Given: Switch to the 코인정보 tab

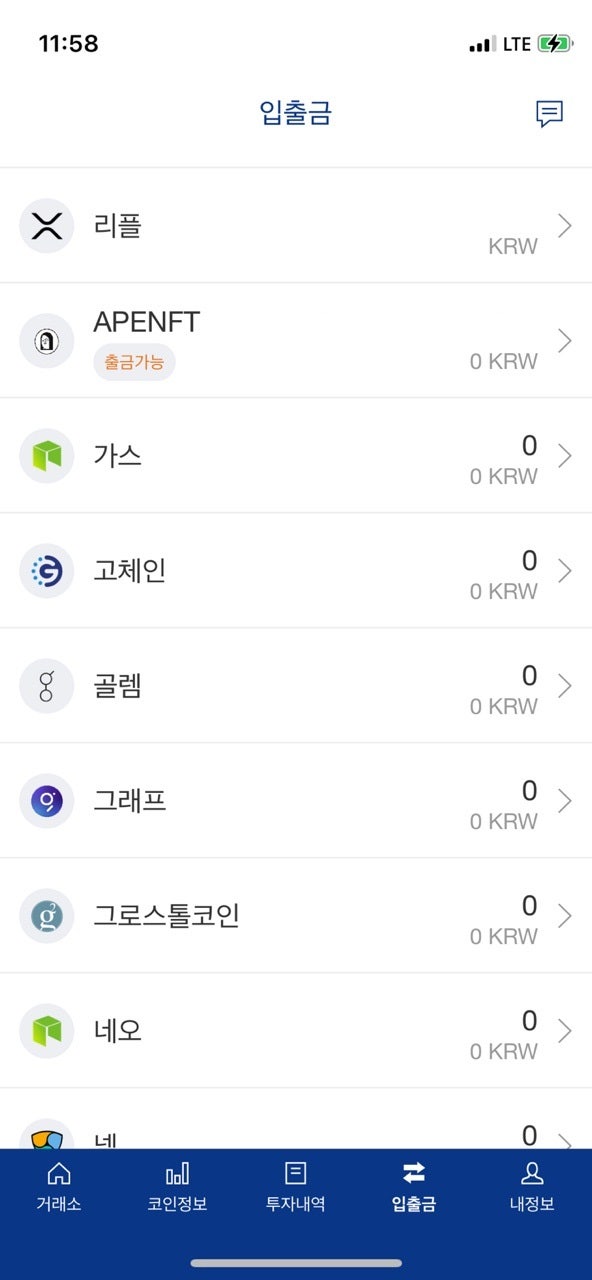Looking at the screenshot, I should pyautogui.click(x=177, y=1187).
